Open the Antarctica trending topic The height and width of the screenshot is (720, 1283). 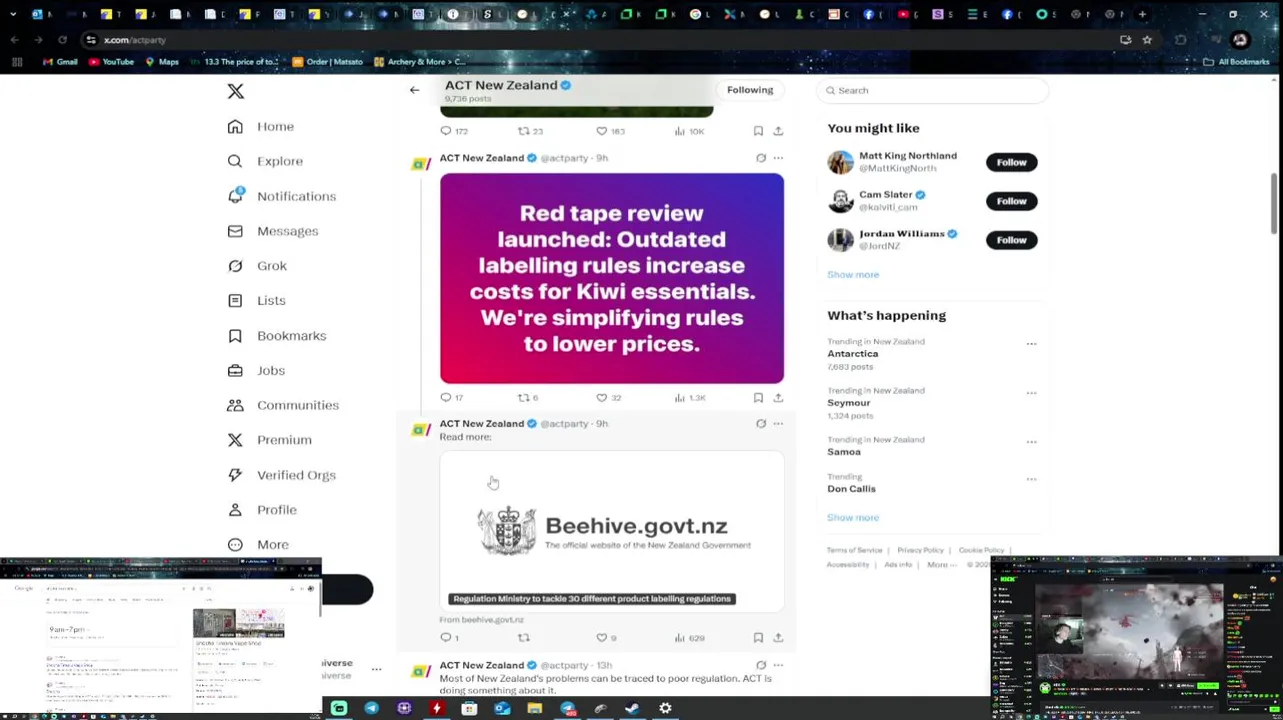click(852, 354)
